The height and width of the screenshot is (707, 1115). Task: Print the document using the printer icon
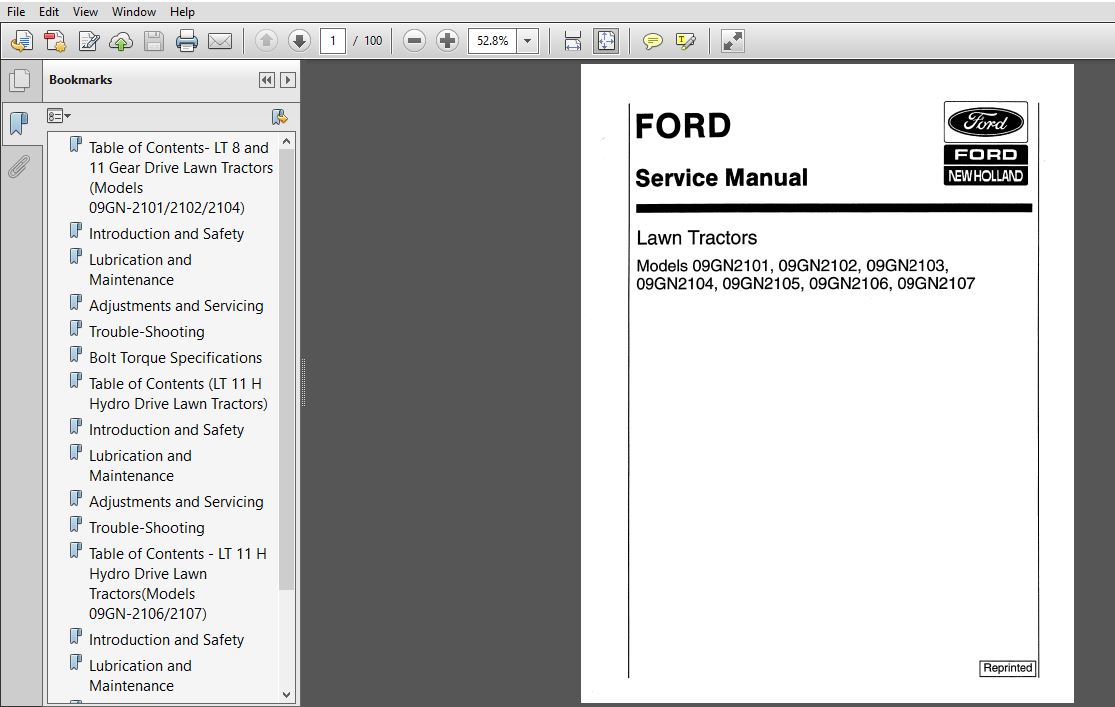[x=186, y=41]
